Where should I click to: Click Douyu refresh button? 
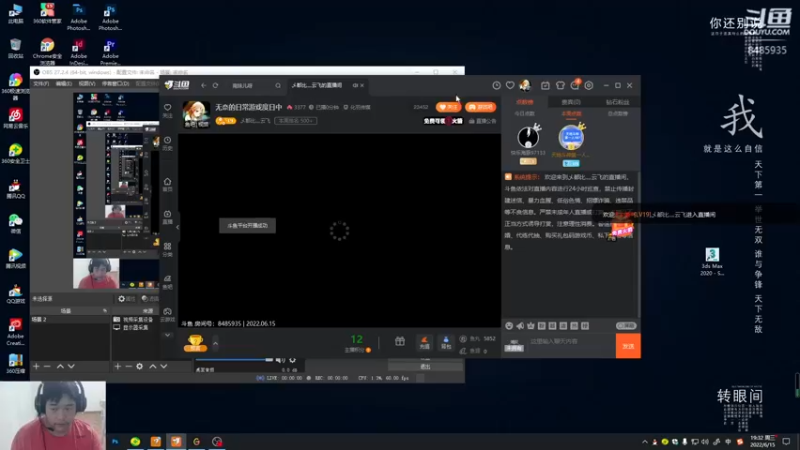pyautogui.click(x=215, y=85)
